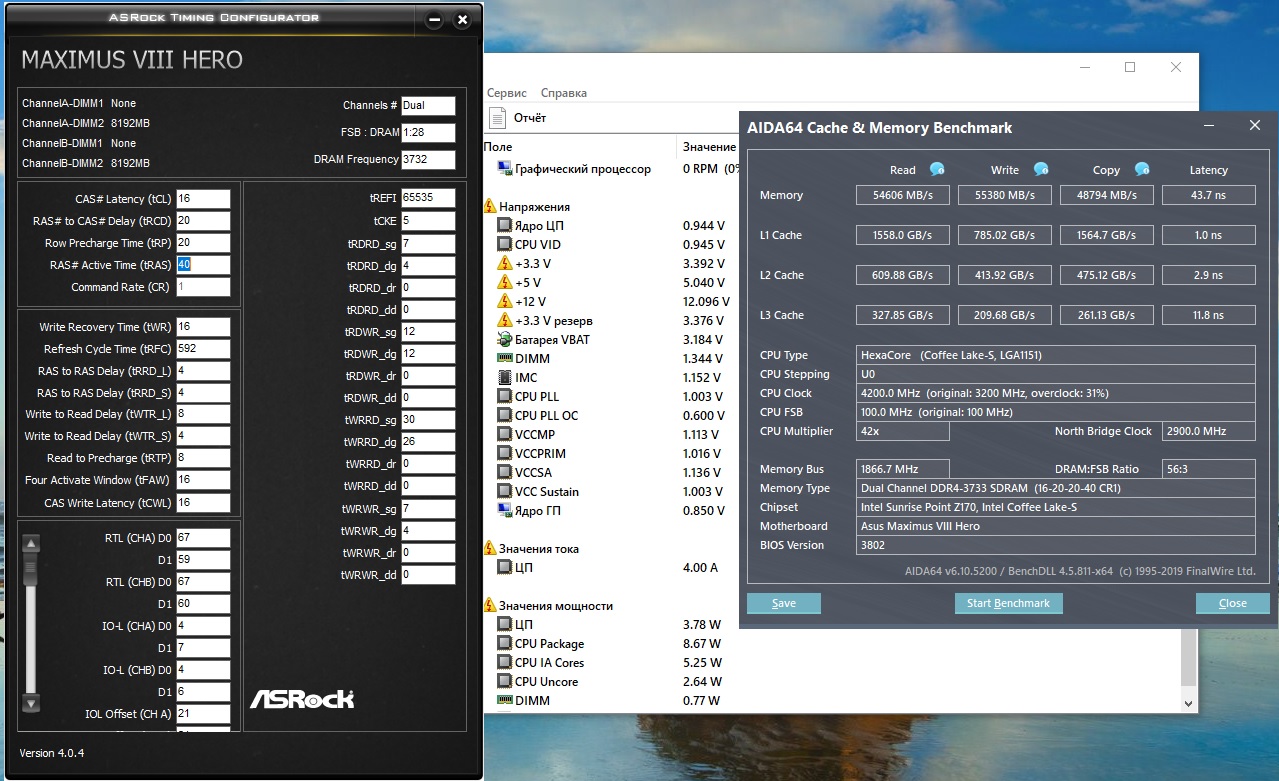Click the Four Activate Window (tFAW) field
The height and width of the screenshot is (781, 1279).
coord(203,480)
